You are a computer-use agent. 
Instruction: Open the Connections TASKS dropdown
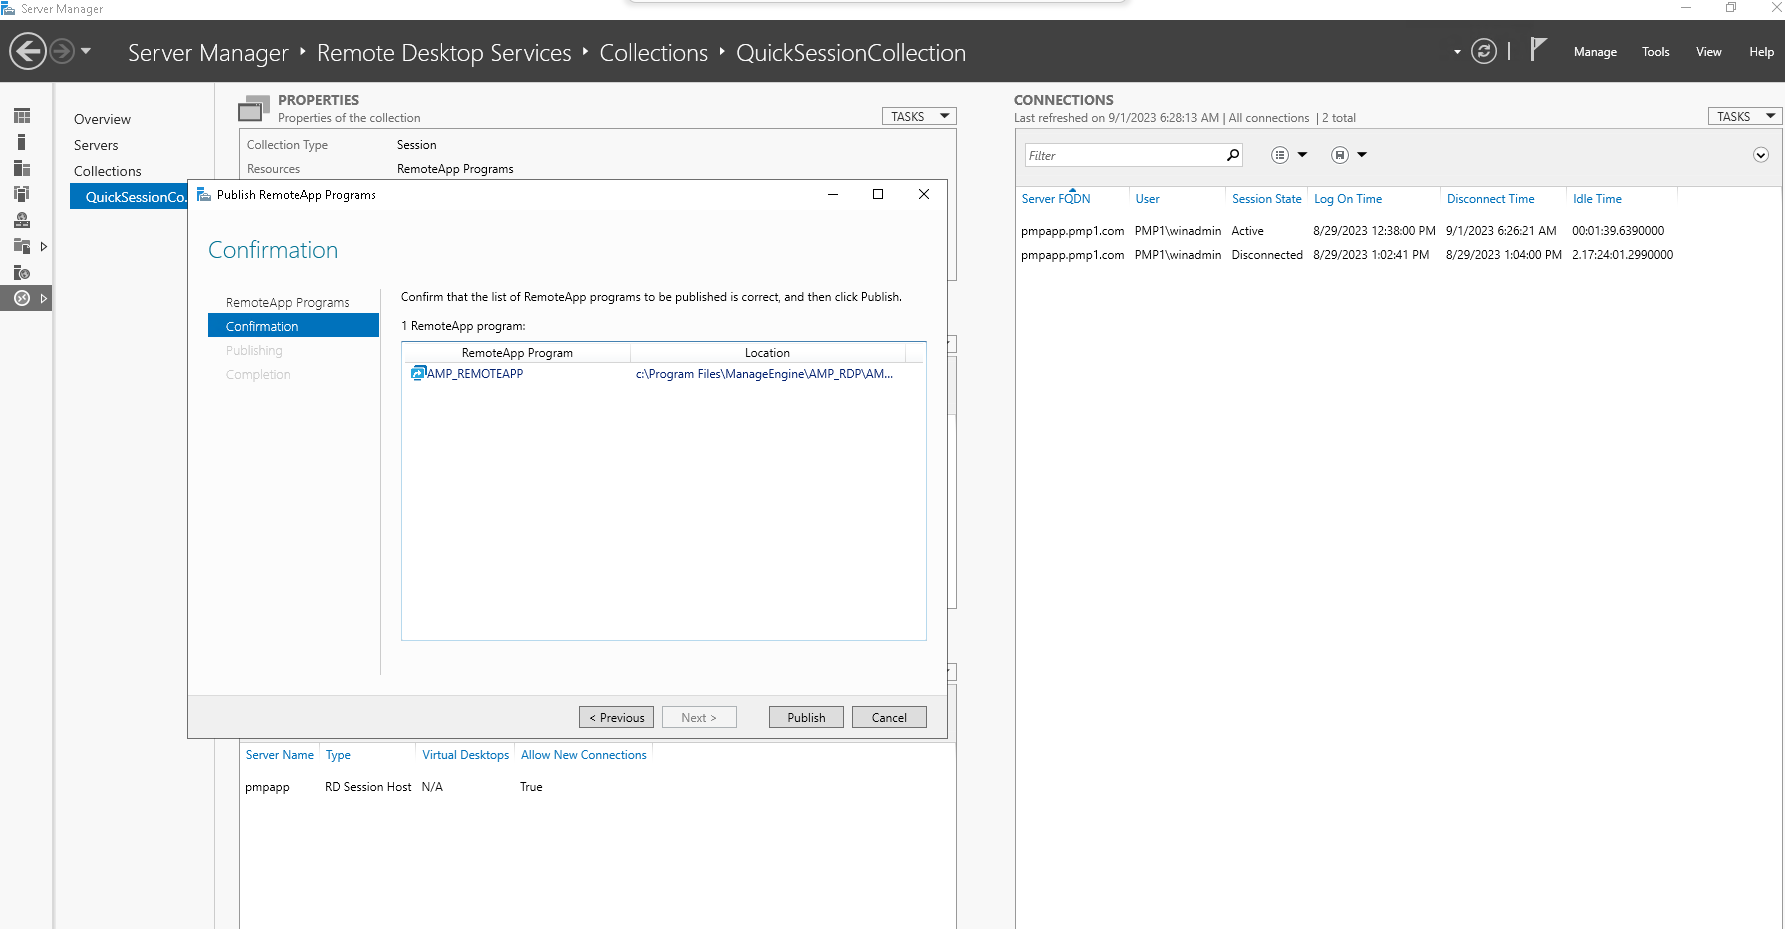click(x=1744, y=117)
